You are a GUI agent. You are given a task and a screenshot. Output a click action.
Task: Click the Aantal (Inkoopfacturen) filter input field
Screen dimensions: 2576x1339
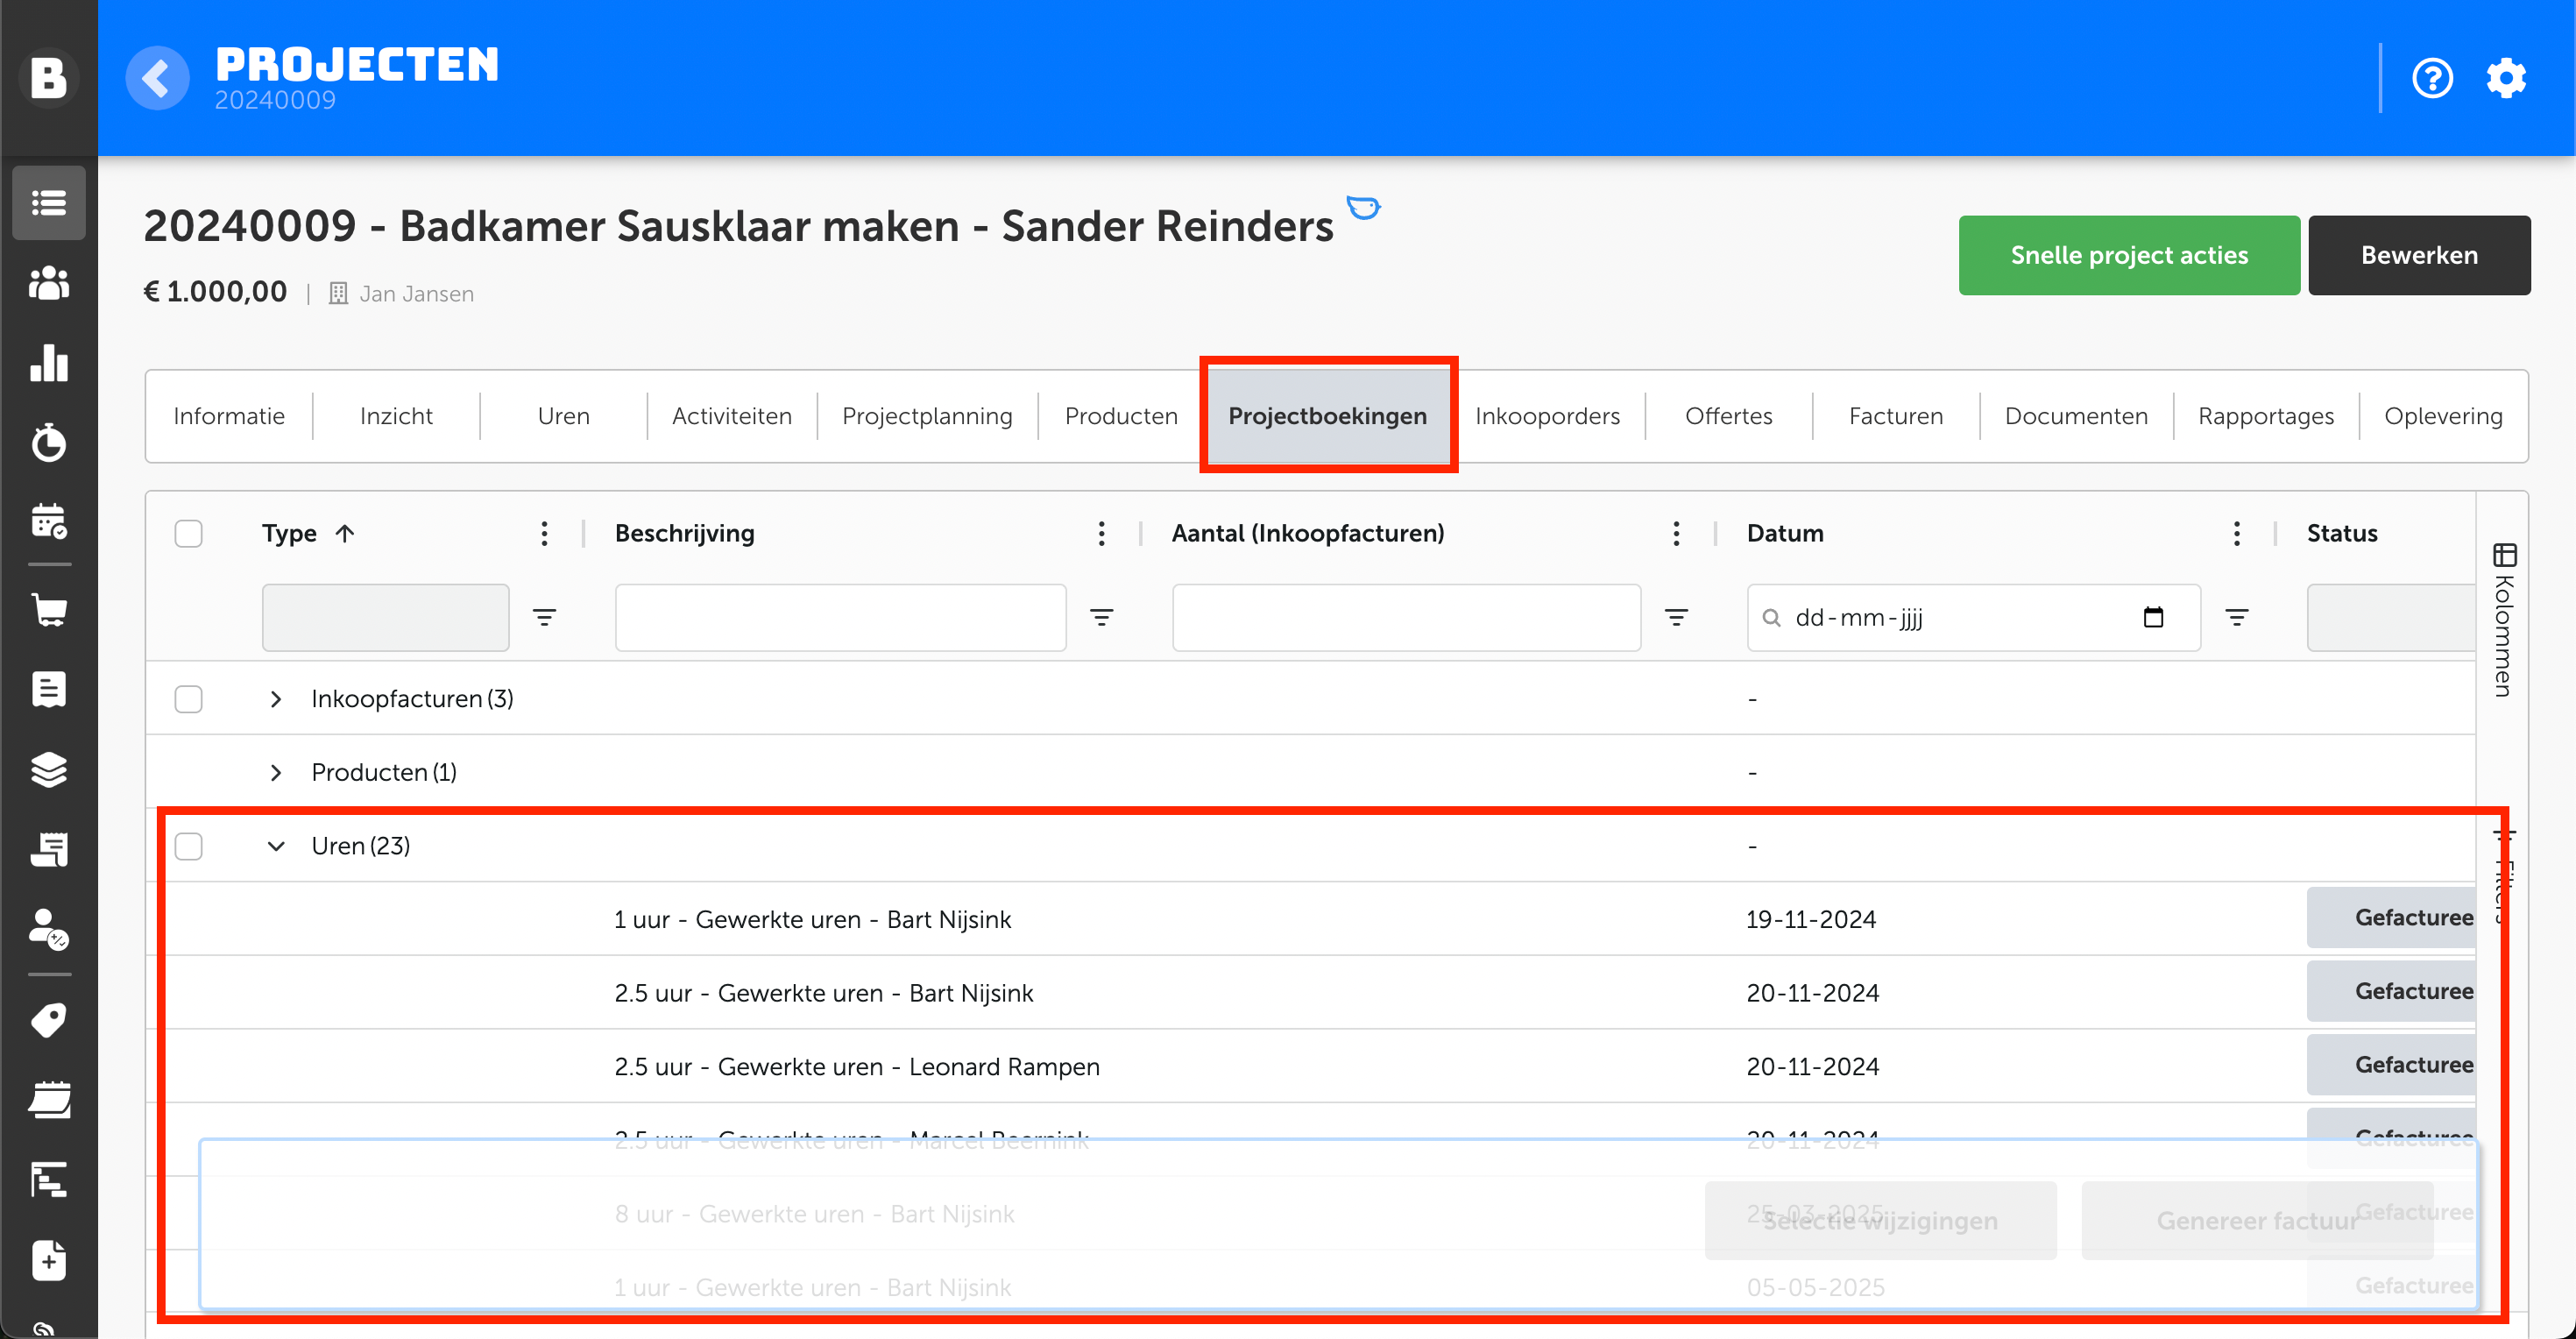[x=1406, y=617]
